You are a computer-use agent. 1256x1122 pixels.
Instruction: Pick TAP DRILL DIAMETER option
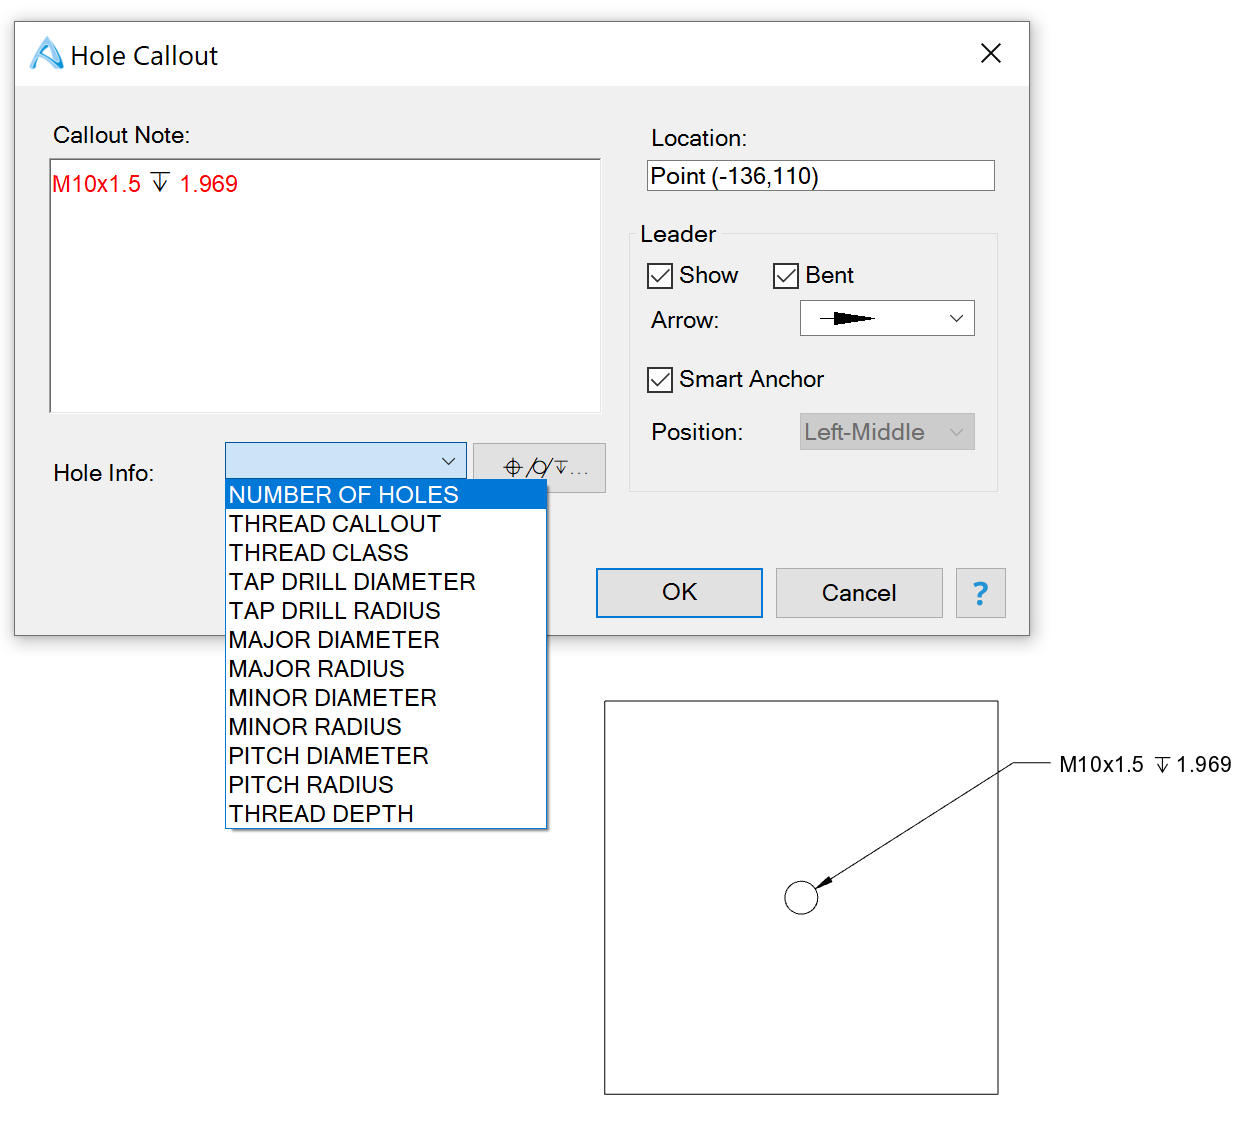[386, 582]
